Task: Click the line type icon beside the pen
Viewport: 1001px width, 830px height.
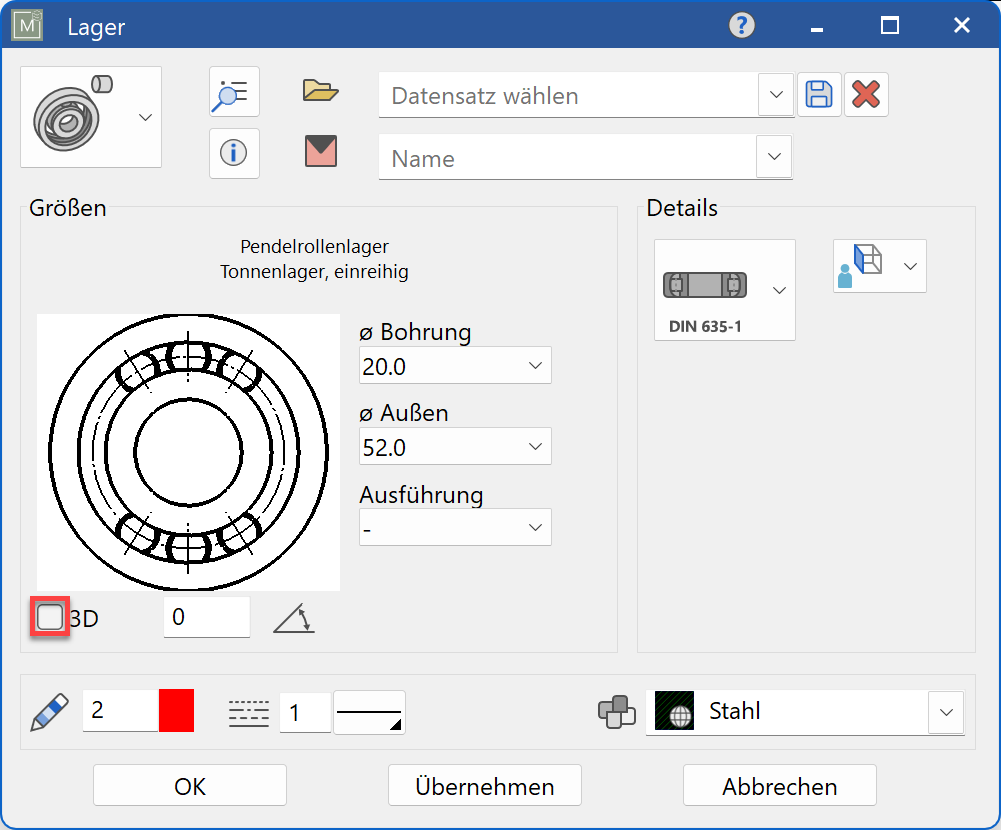Action: [x=247, y=711]
